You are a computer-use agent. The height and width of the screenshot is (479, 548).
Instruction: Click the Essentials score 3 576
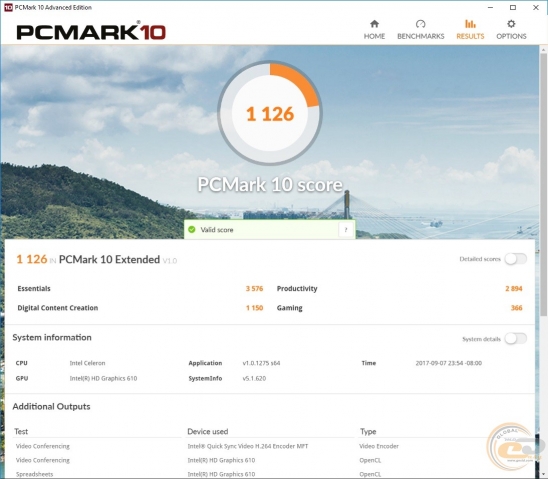(254, 289)
